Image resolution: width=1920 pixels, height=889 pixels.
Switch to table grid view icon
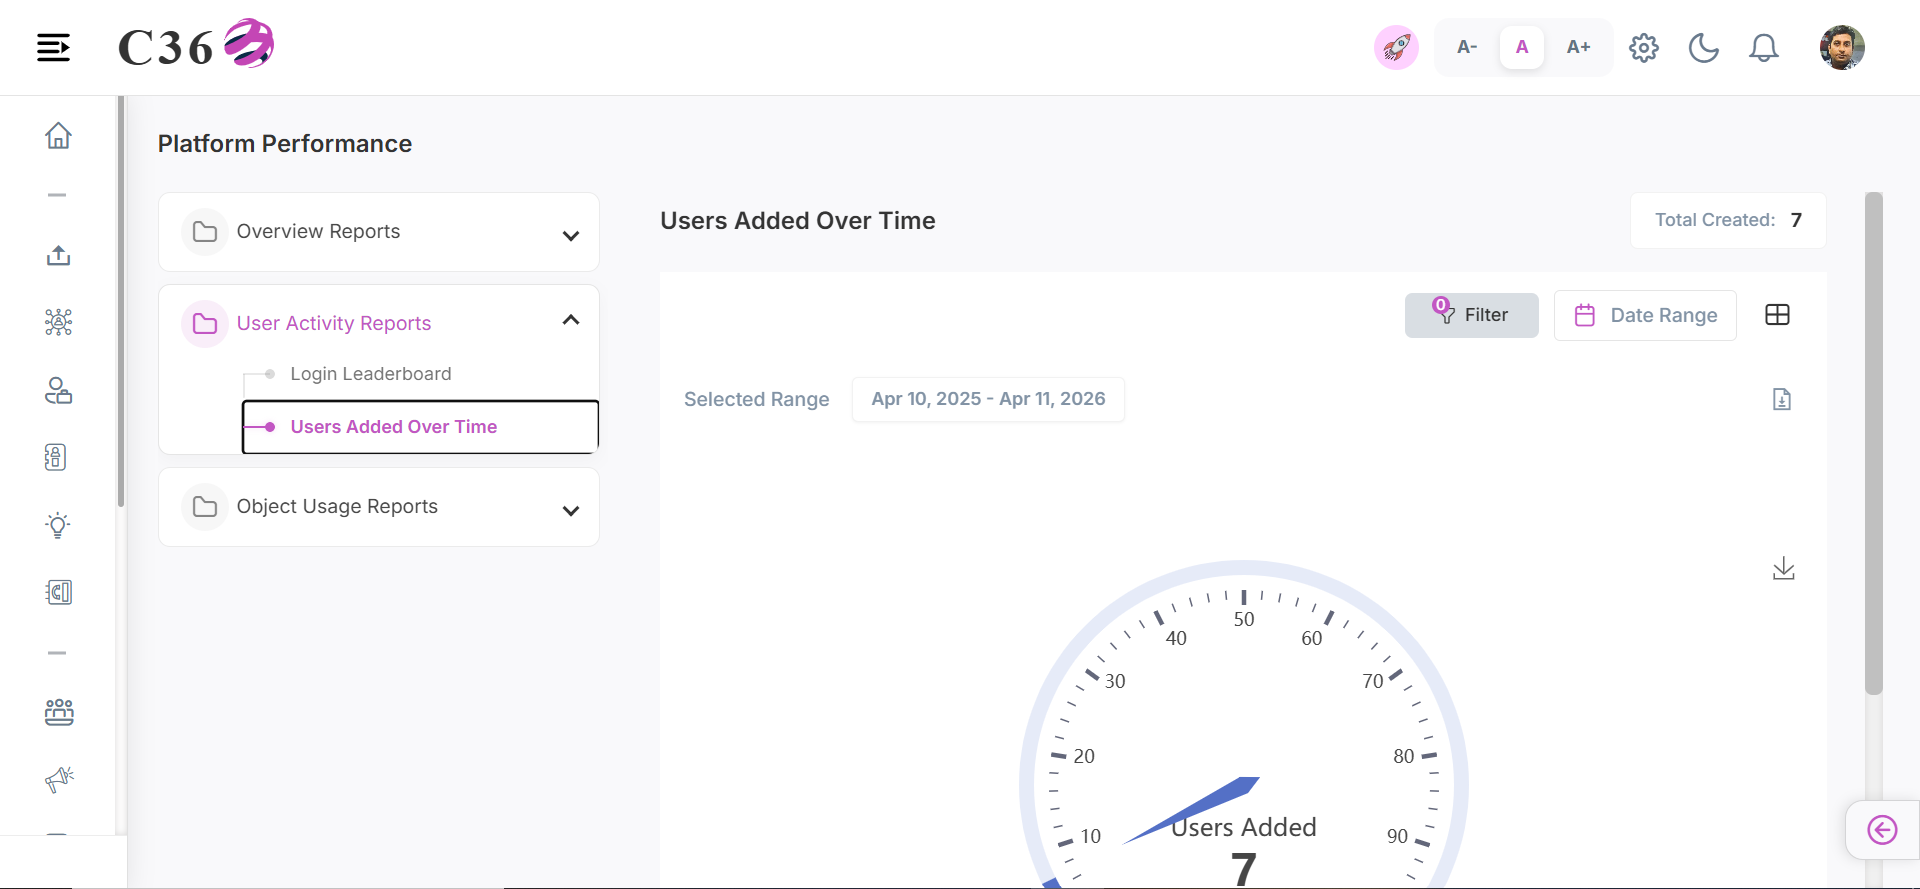click(x=1777, y=315)
